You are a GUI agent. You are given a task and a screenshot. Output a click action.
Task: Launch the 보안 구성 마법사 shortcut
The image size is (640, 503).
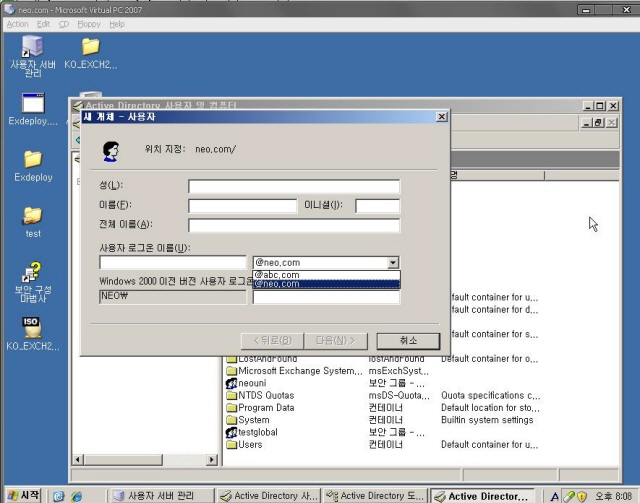[33, 282]
